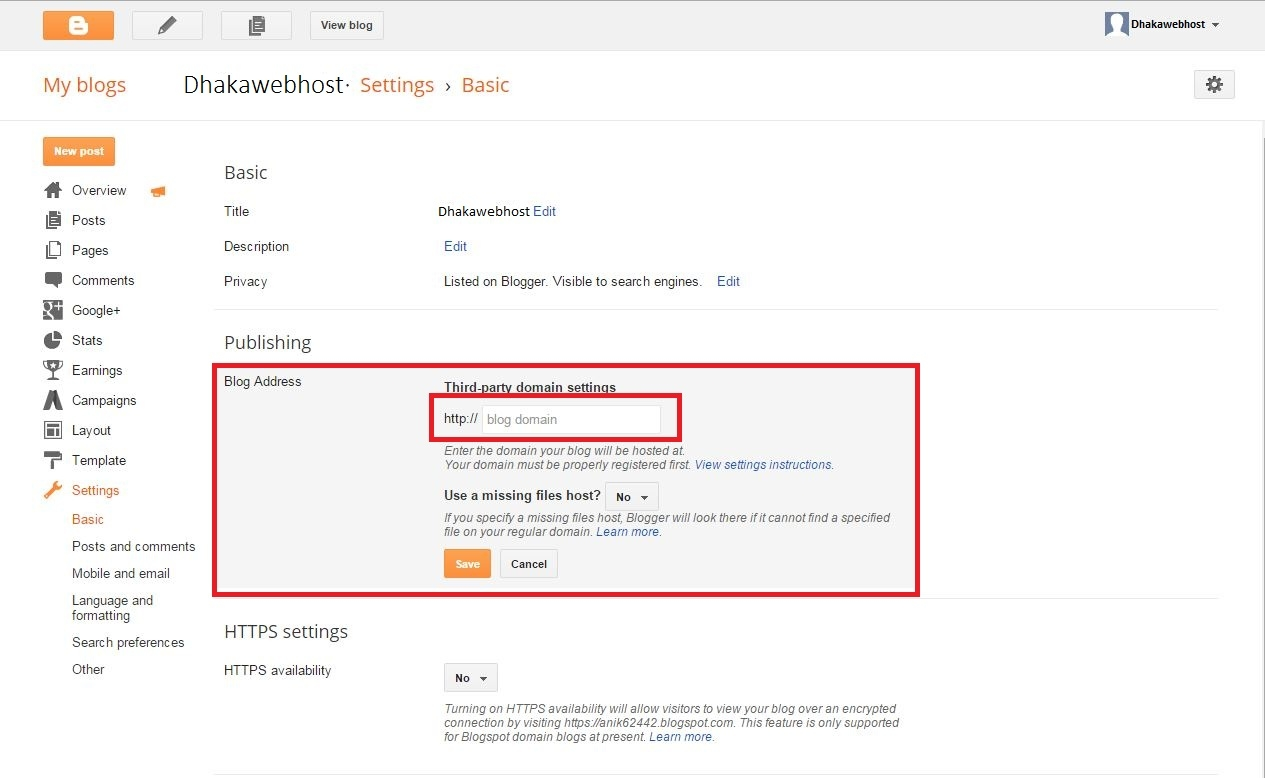The width and height of the screenshot is (1265, 778).
Task: Open the HTTPS availability dropdown
Action: pos(470,678)
